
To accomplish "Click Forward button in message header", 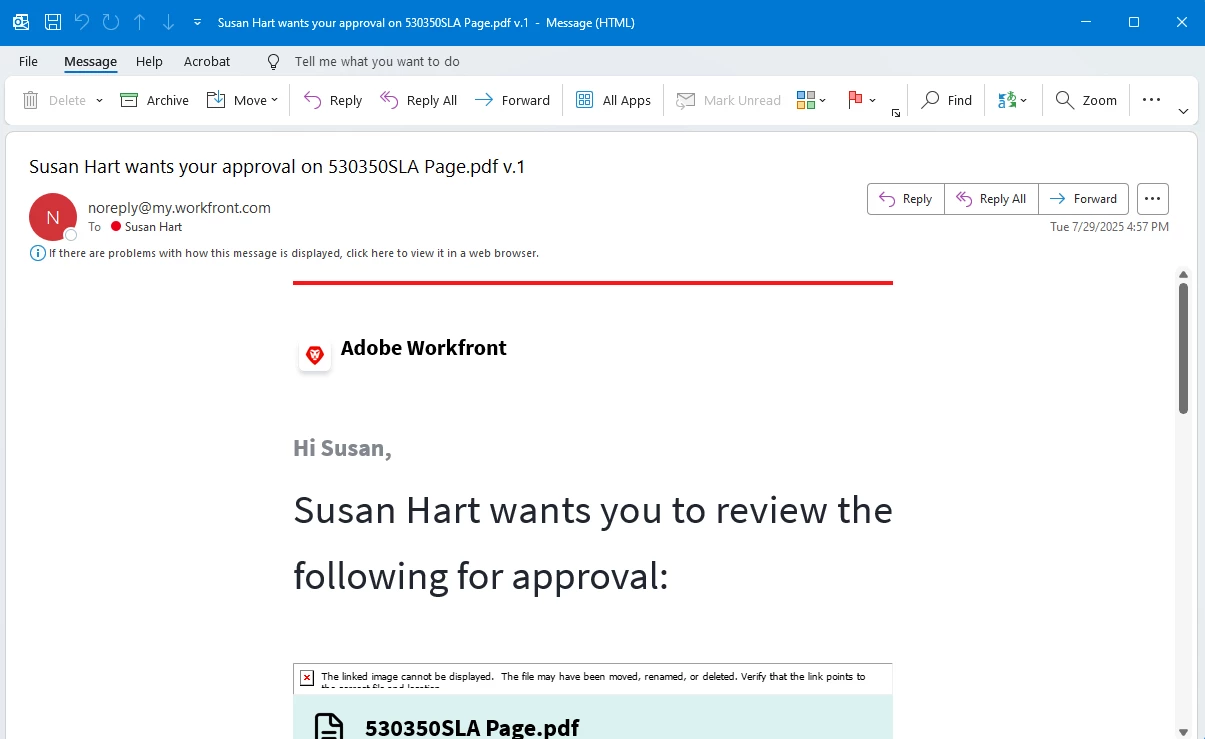I will click(1084, 199).
